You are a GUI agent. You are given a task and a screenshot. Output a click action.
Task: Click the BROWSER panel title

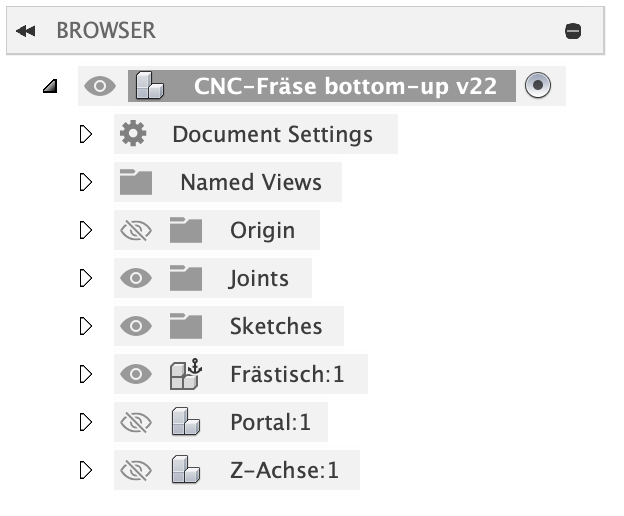pos(106,31)
